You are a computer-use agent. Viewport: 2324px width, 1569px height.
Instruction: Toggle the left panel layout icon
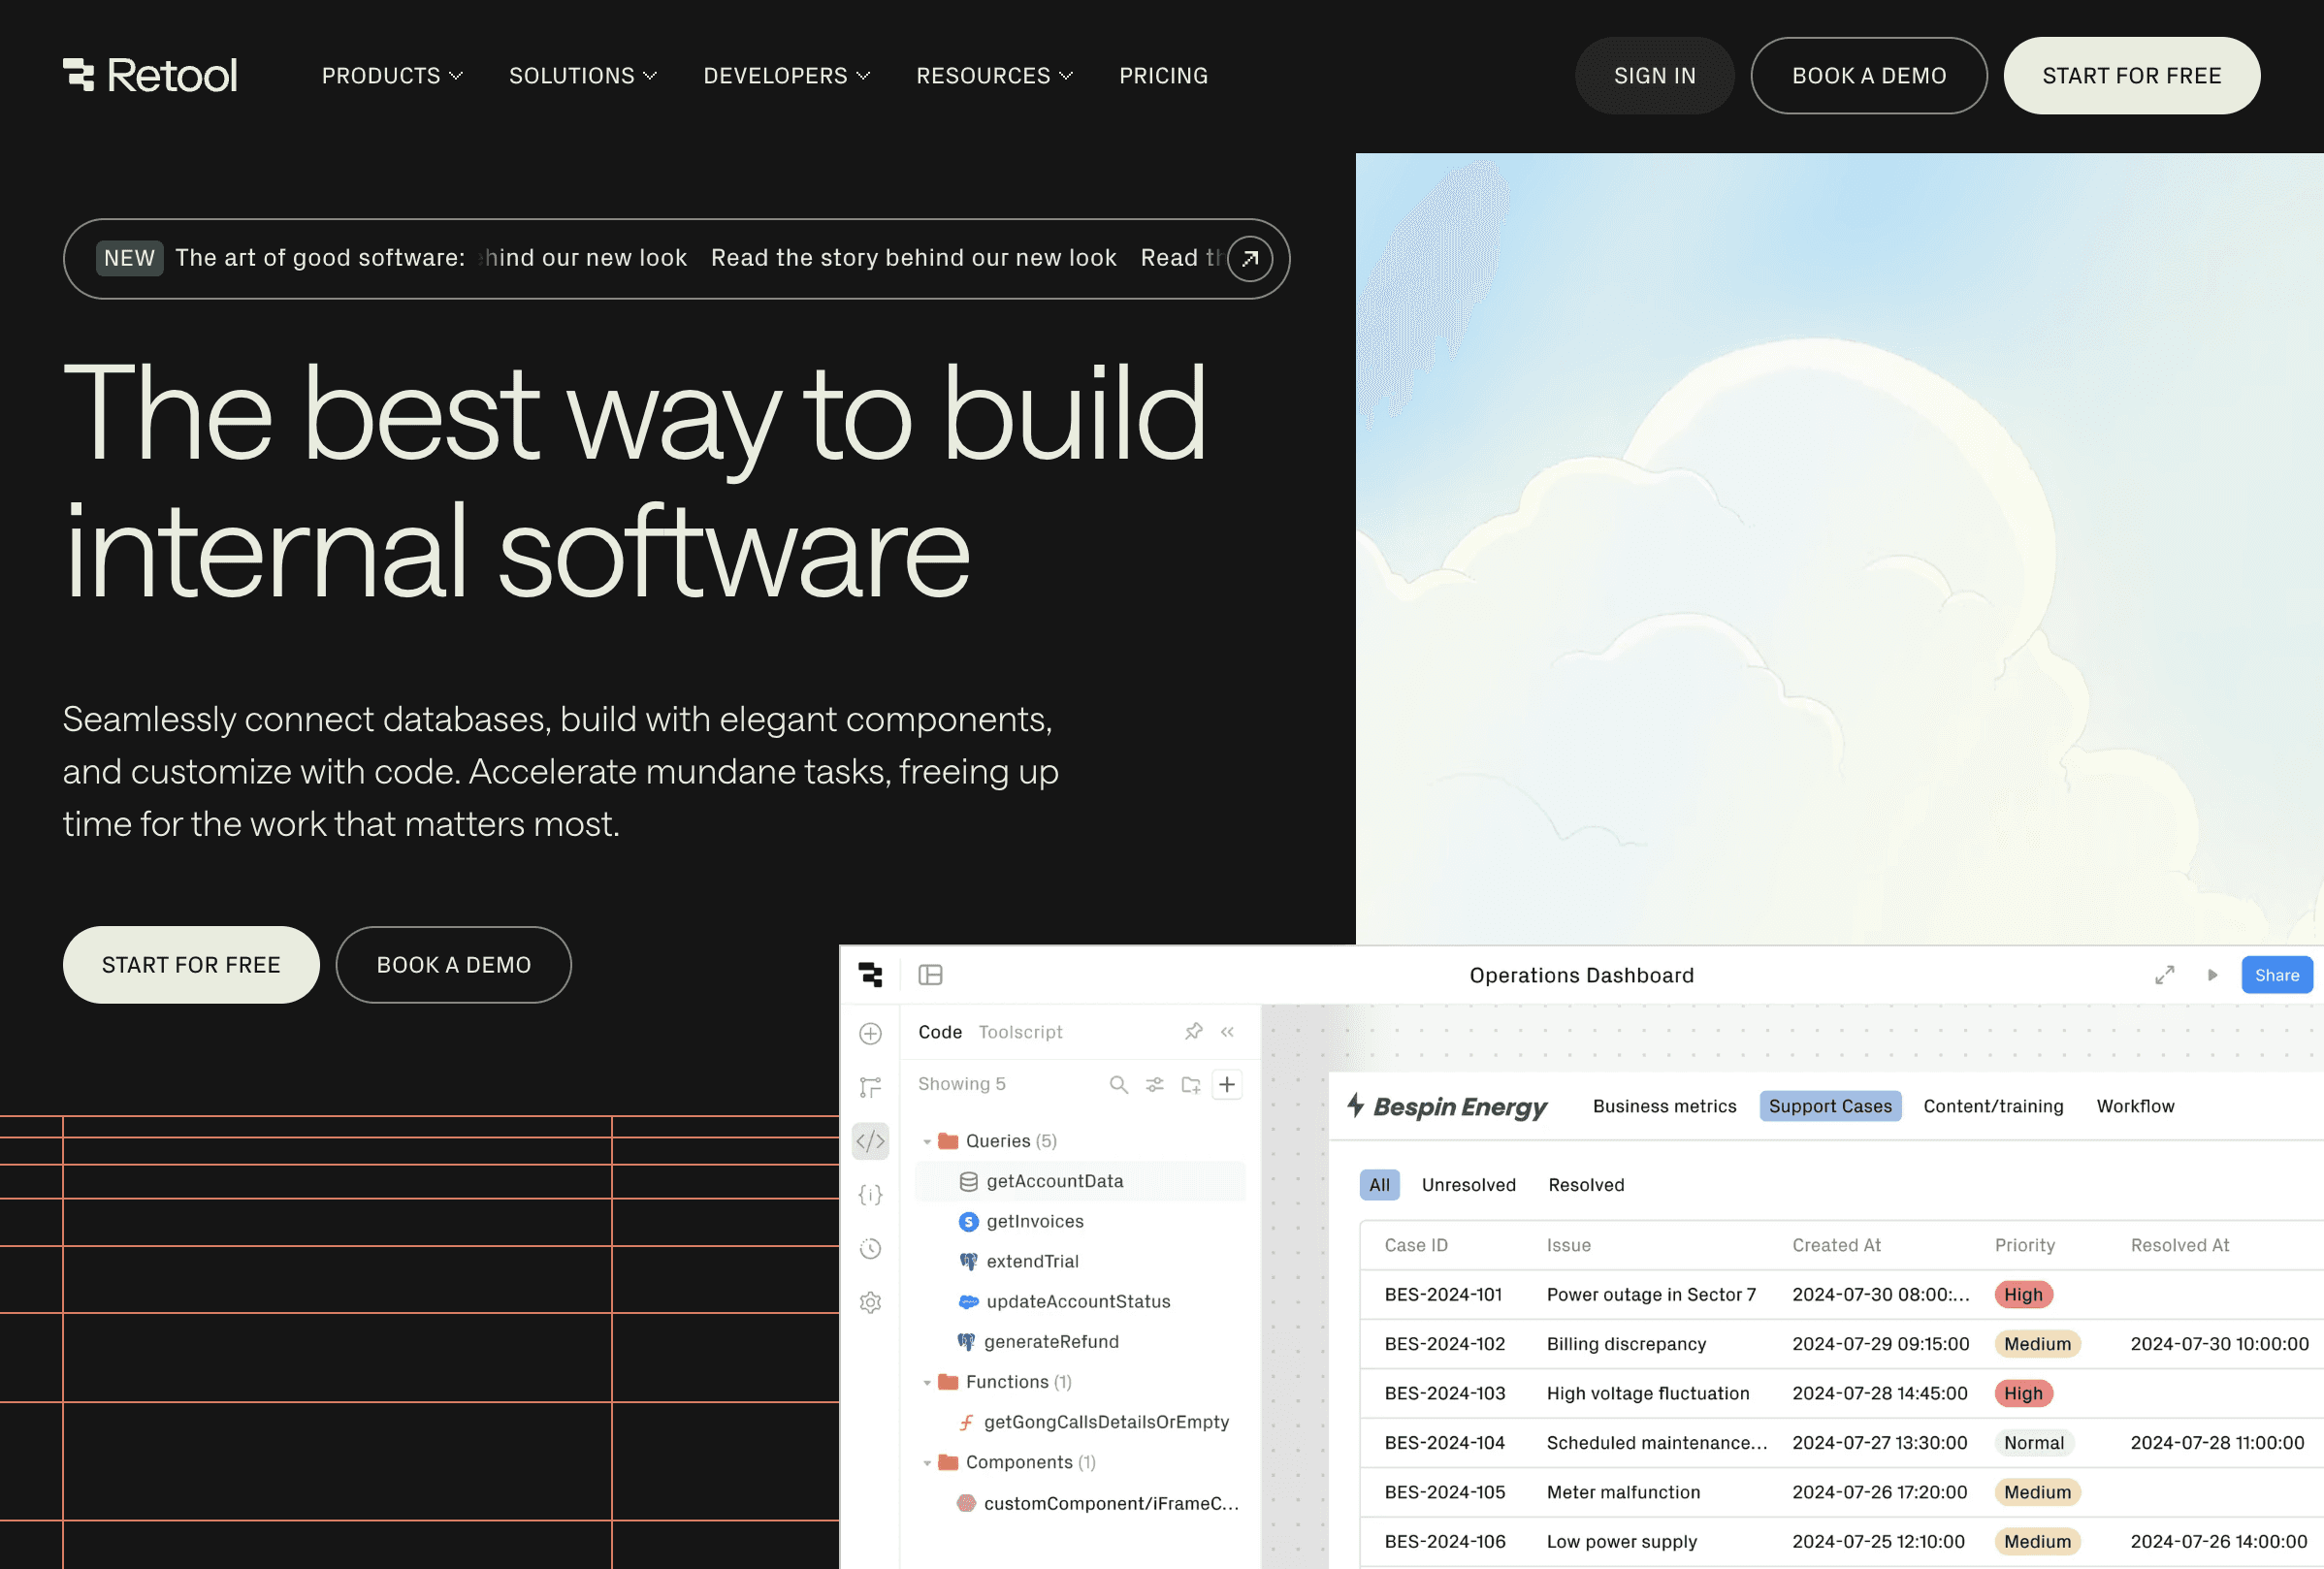pyautogui.click(x=930, y=975)
